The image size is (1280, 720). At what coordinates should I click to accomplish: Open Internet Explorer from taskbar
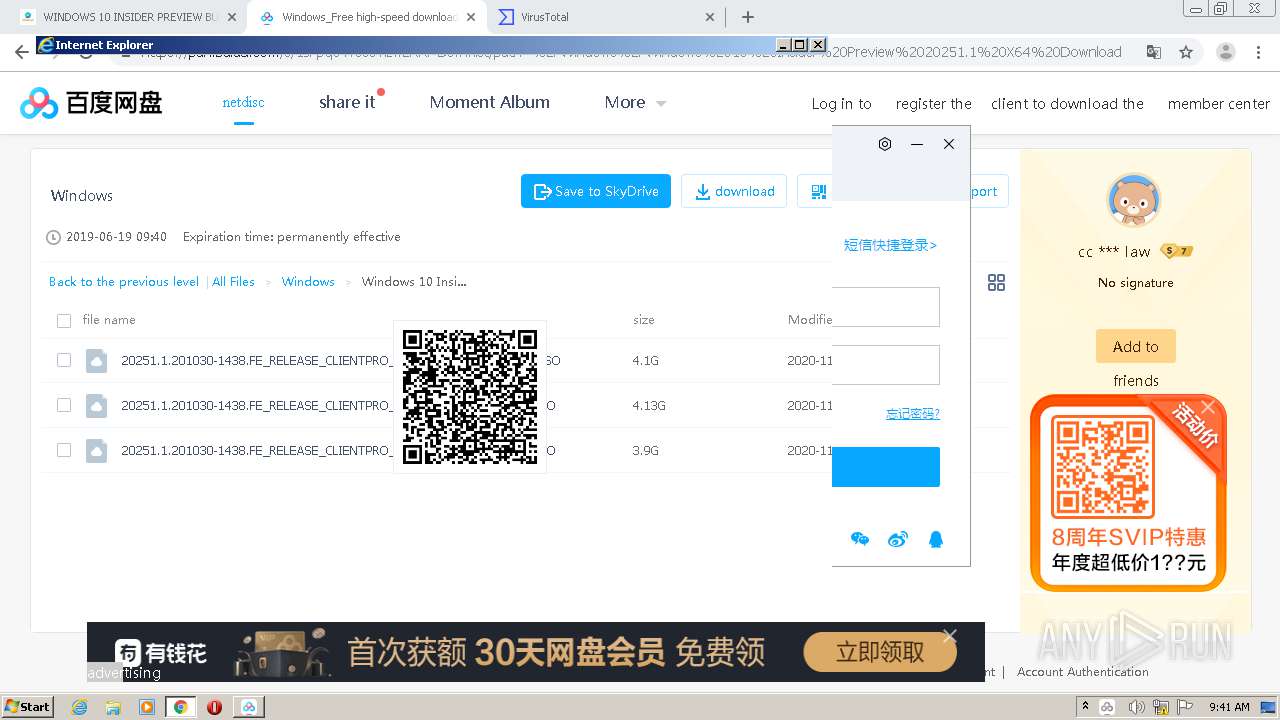80,707
